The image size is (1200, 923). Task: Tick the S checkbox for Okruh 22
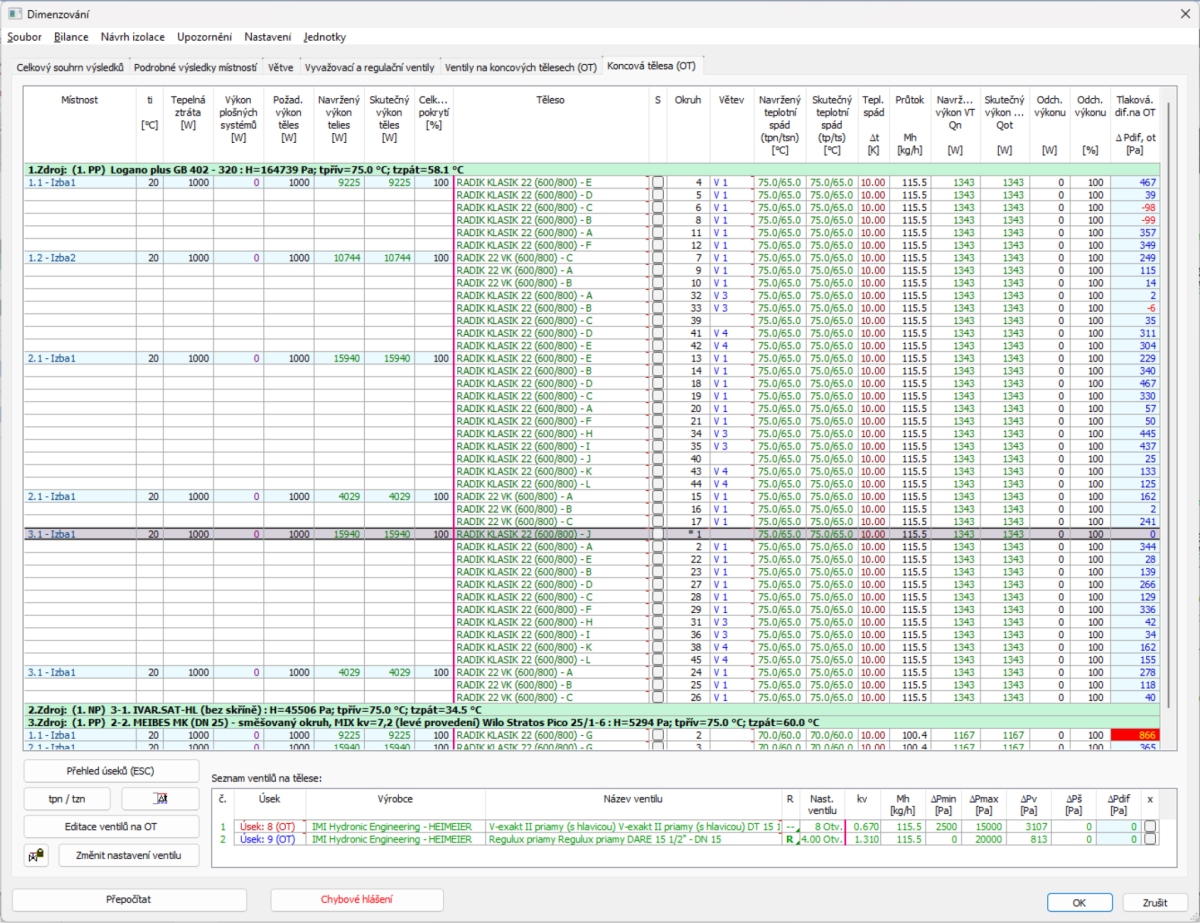658,560
